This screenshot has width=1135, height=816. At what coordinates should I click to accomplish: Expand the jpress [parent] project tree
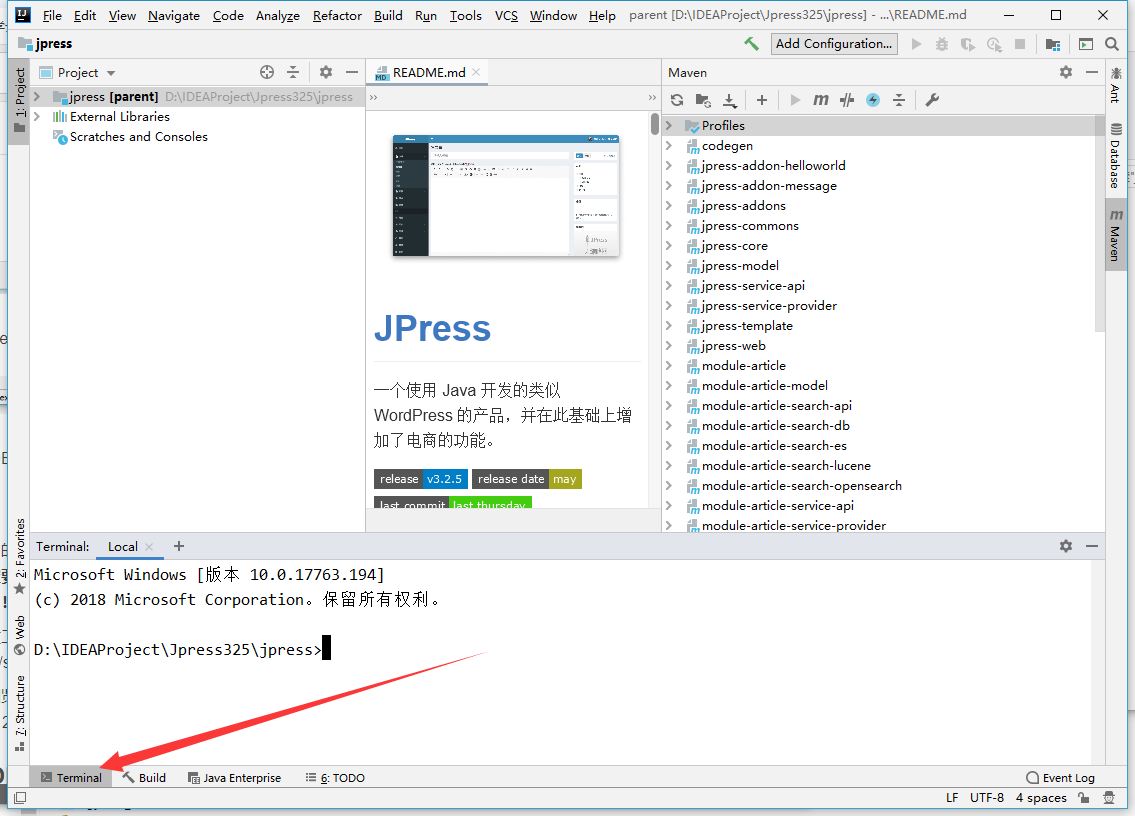tap(35, 97)
